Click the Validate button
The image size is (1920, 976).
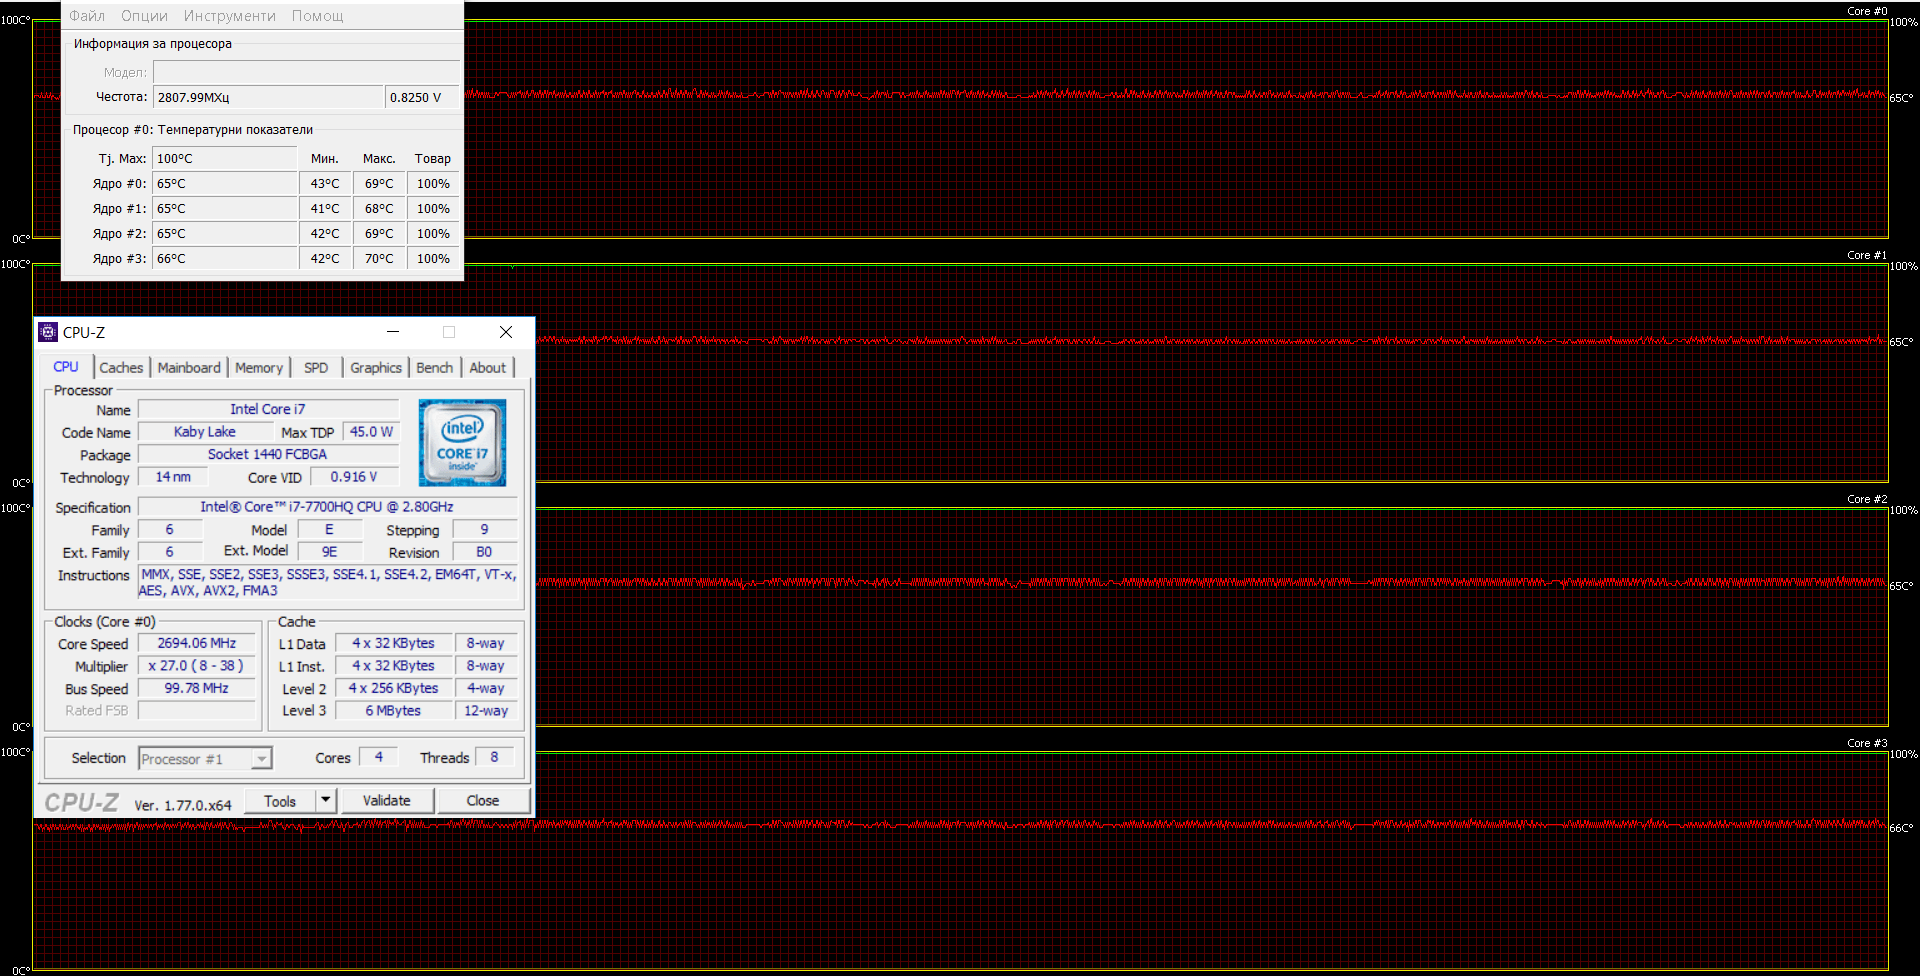(387, 800)
